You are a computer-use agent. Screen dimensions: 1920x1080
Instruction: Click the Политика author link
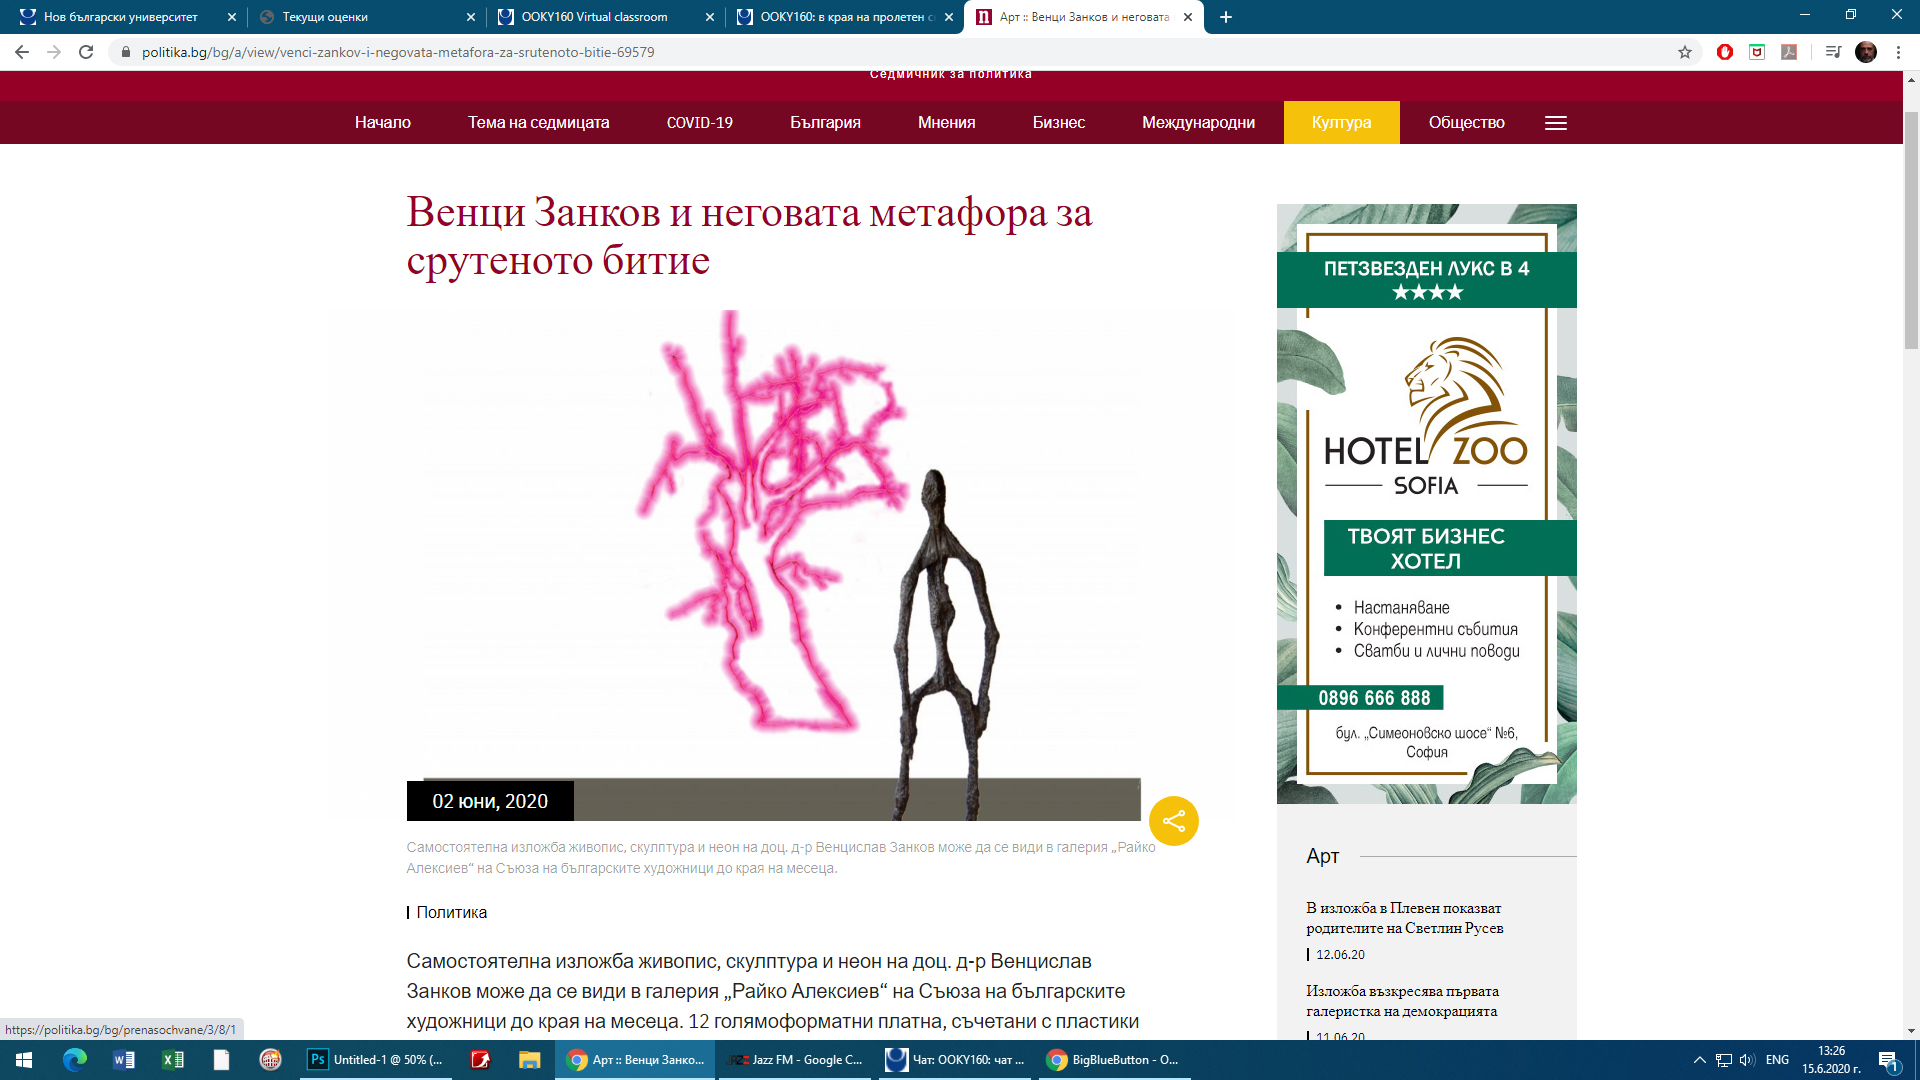click(452, 912)
